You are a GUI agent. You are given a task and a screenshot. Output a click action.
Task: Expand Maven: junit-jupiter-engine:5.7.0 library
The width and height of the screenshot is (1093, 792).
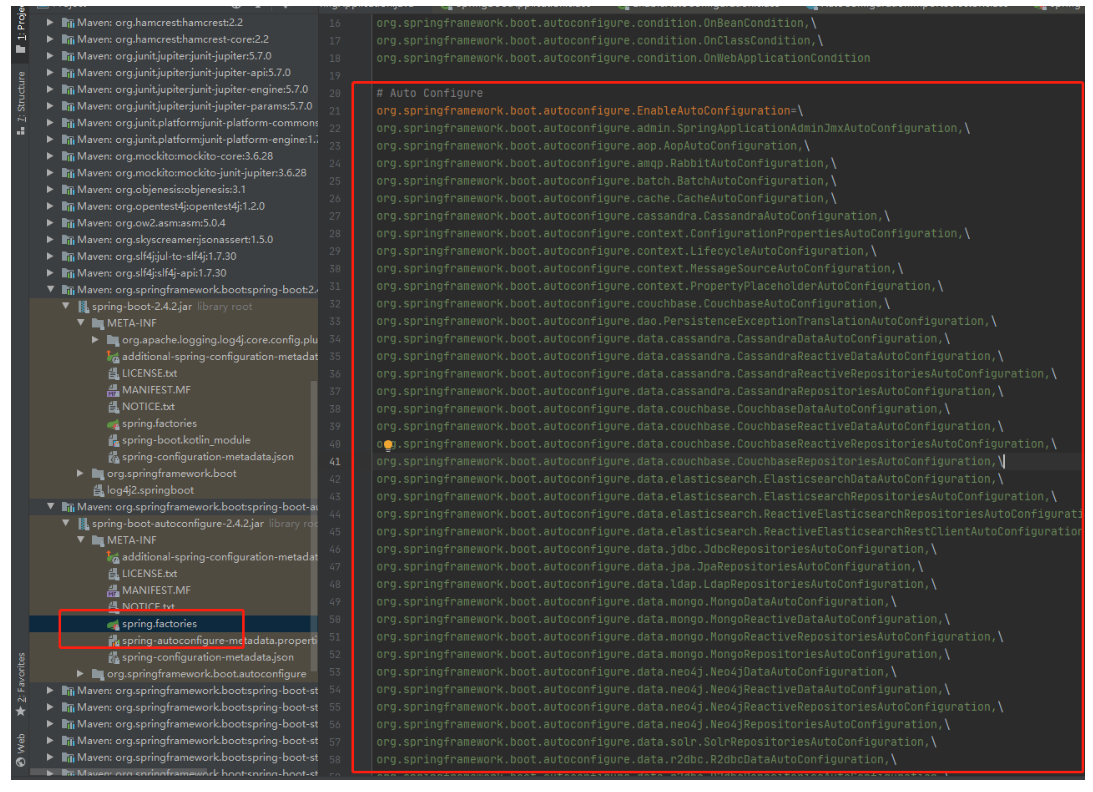pyautogui.click(x=50, y=90)
